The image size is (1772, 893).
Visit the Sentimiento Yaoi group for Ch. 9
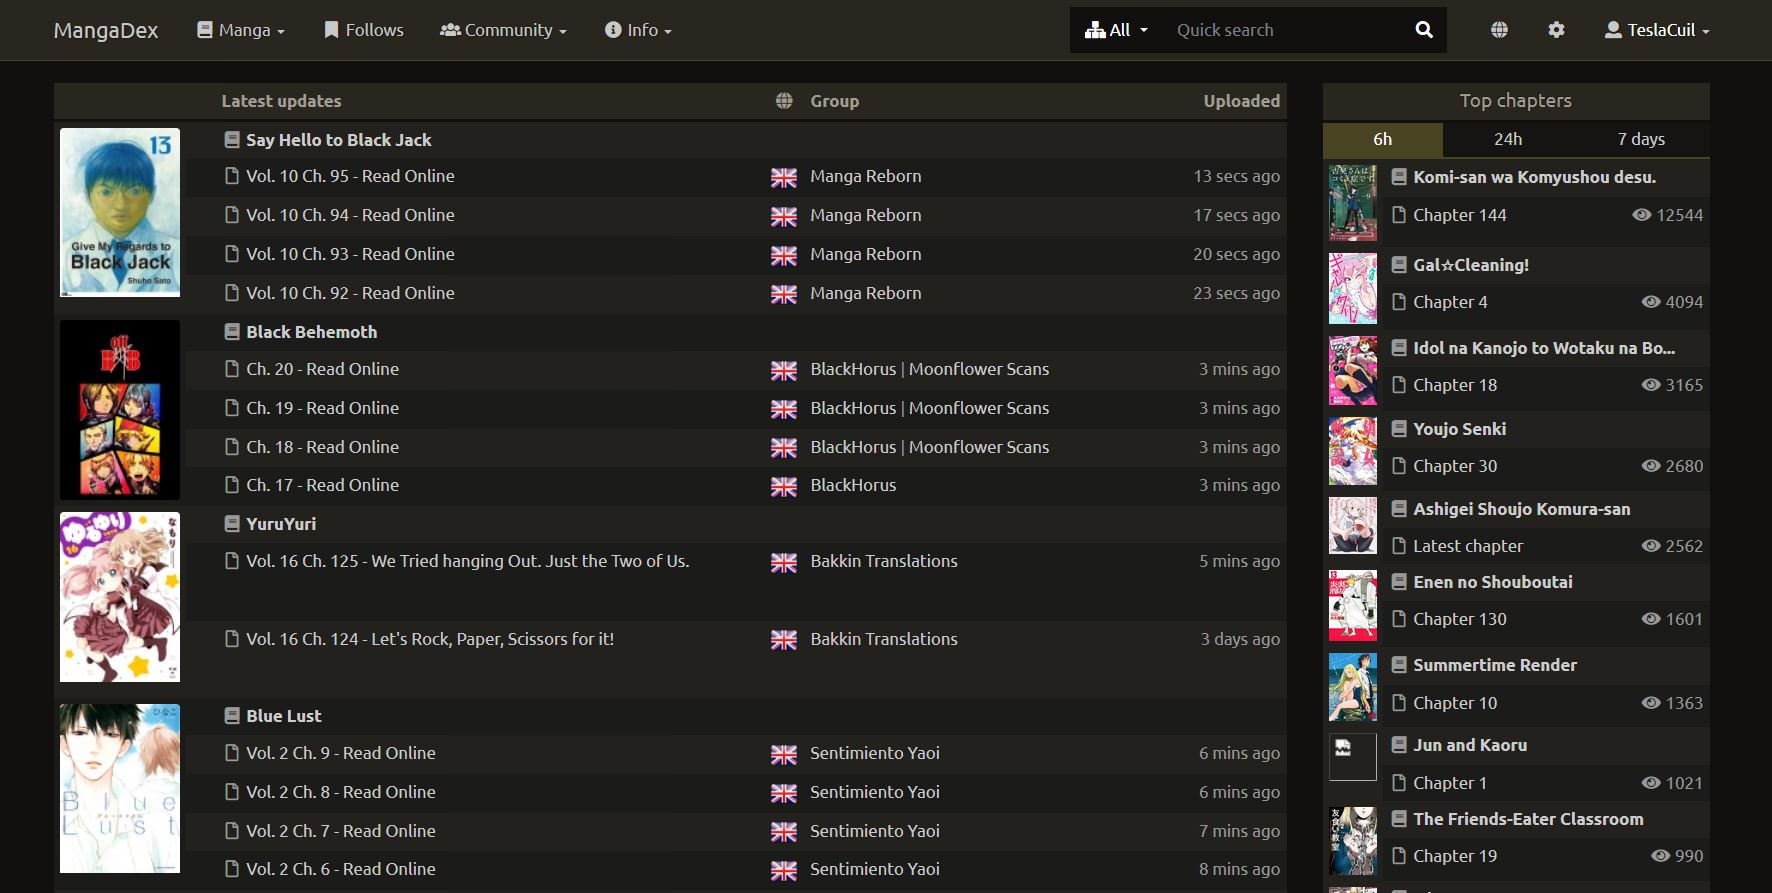[874, 753]
